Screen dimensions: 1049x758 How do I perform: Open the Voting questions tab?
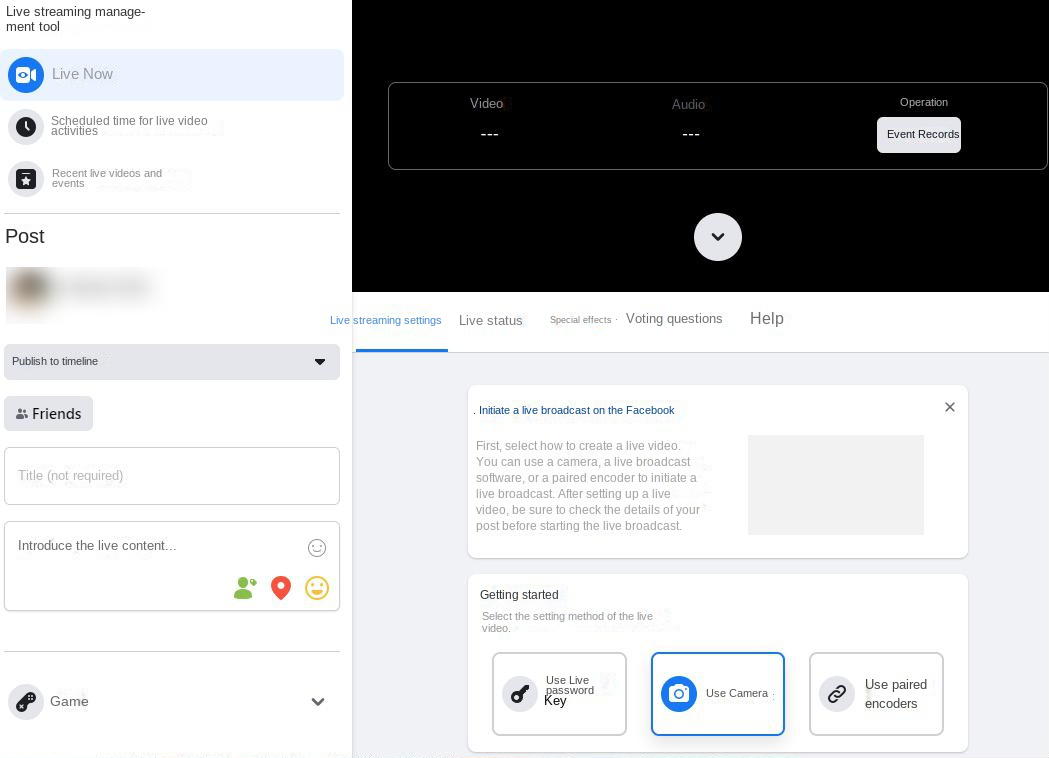point(674,318)
